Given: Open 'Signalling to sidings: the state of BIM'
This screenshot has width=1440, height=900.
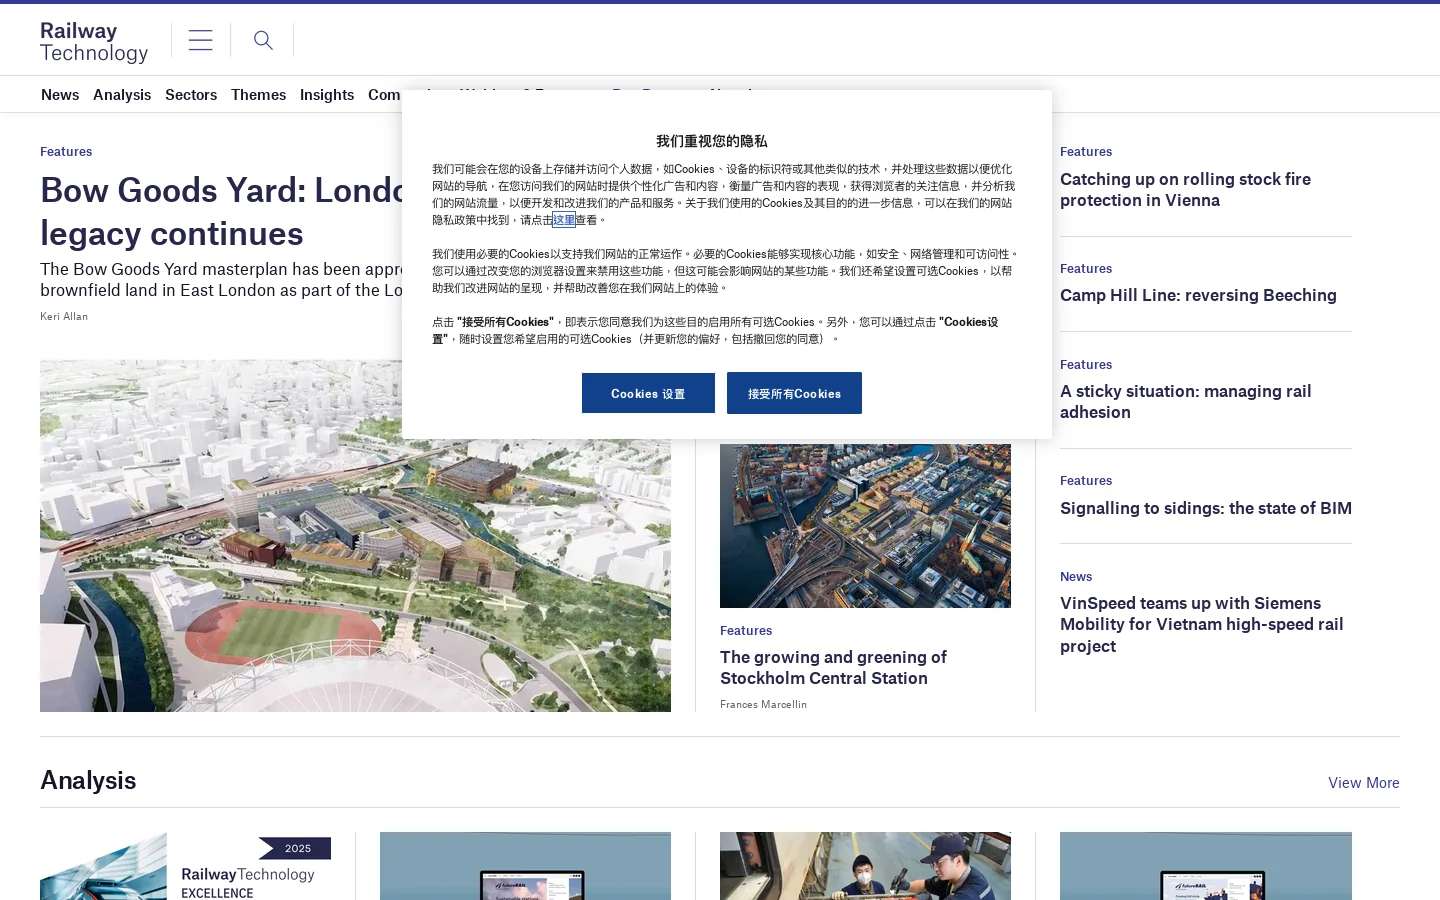Looking at the screenshot, I should tap(1206, 508).
